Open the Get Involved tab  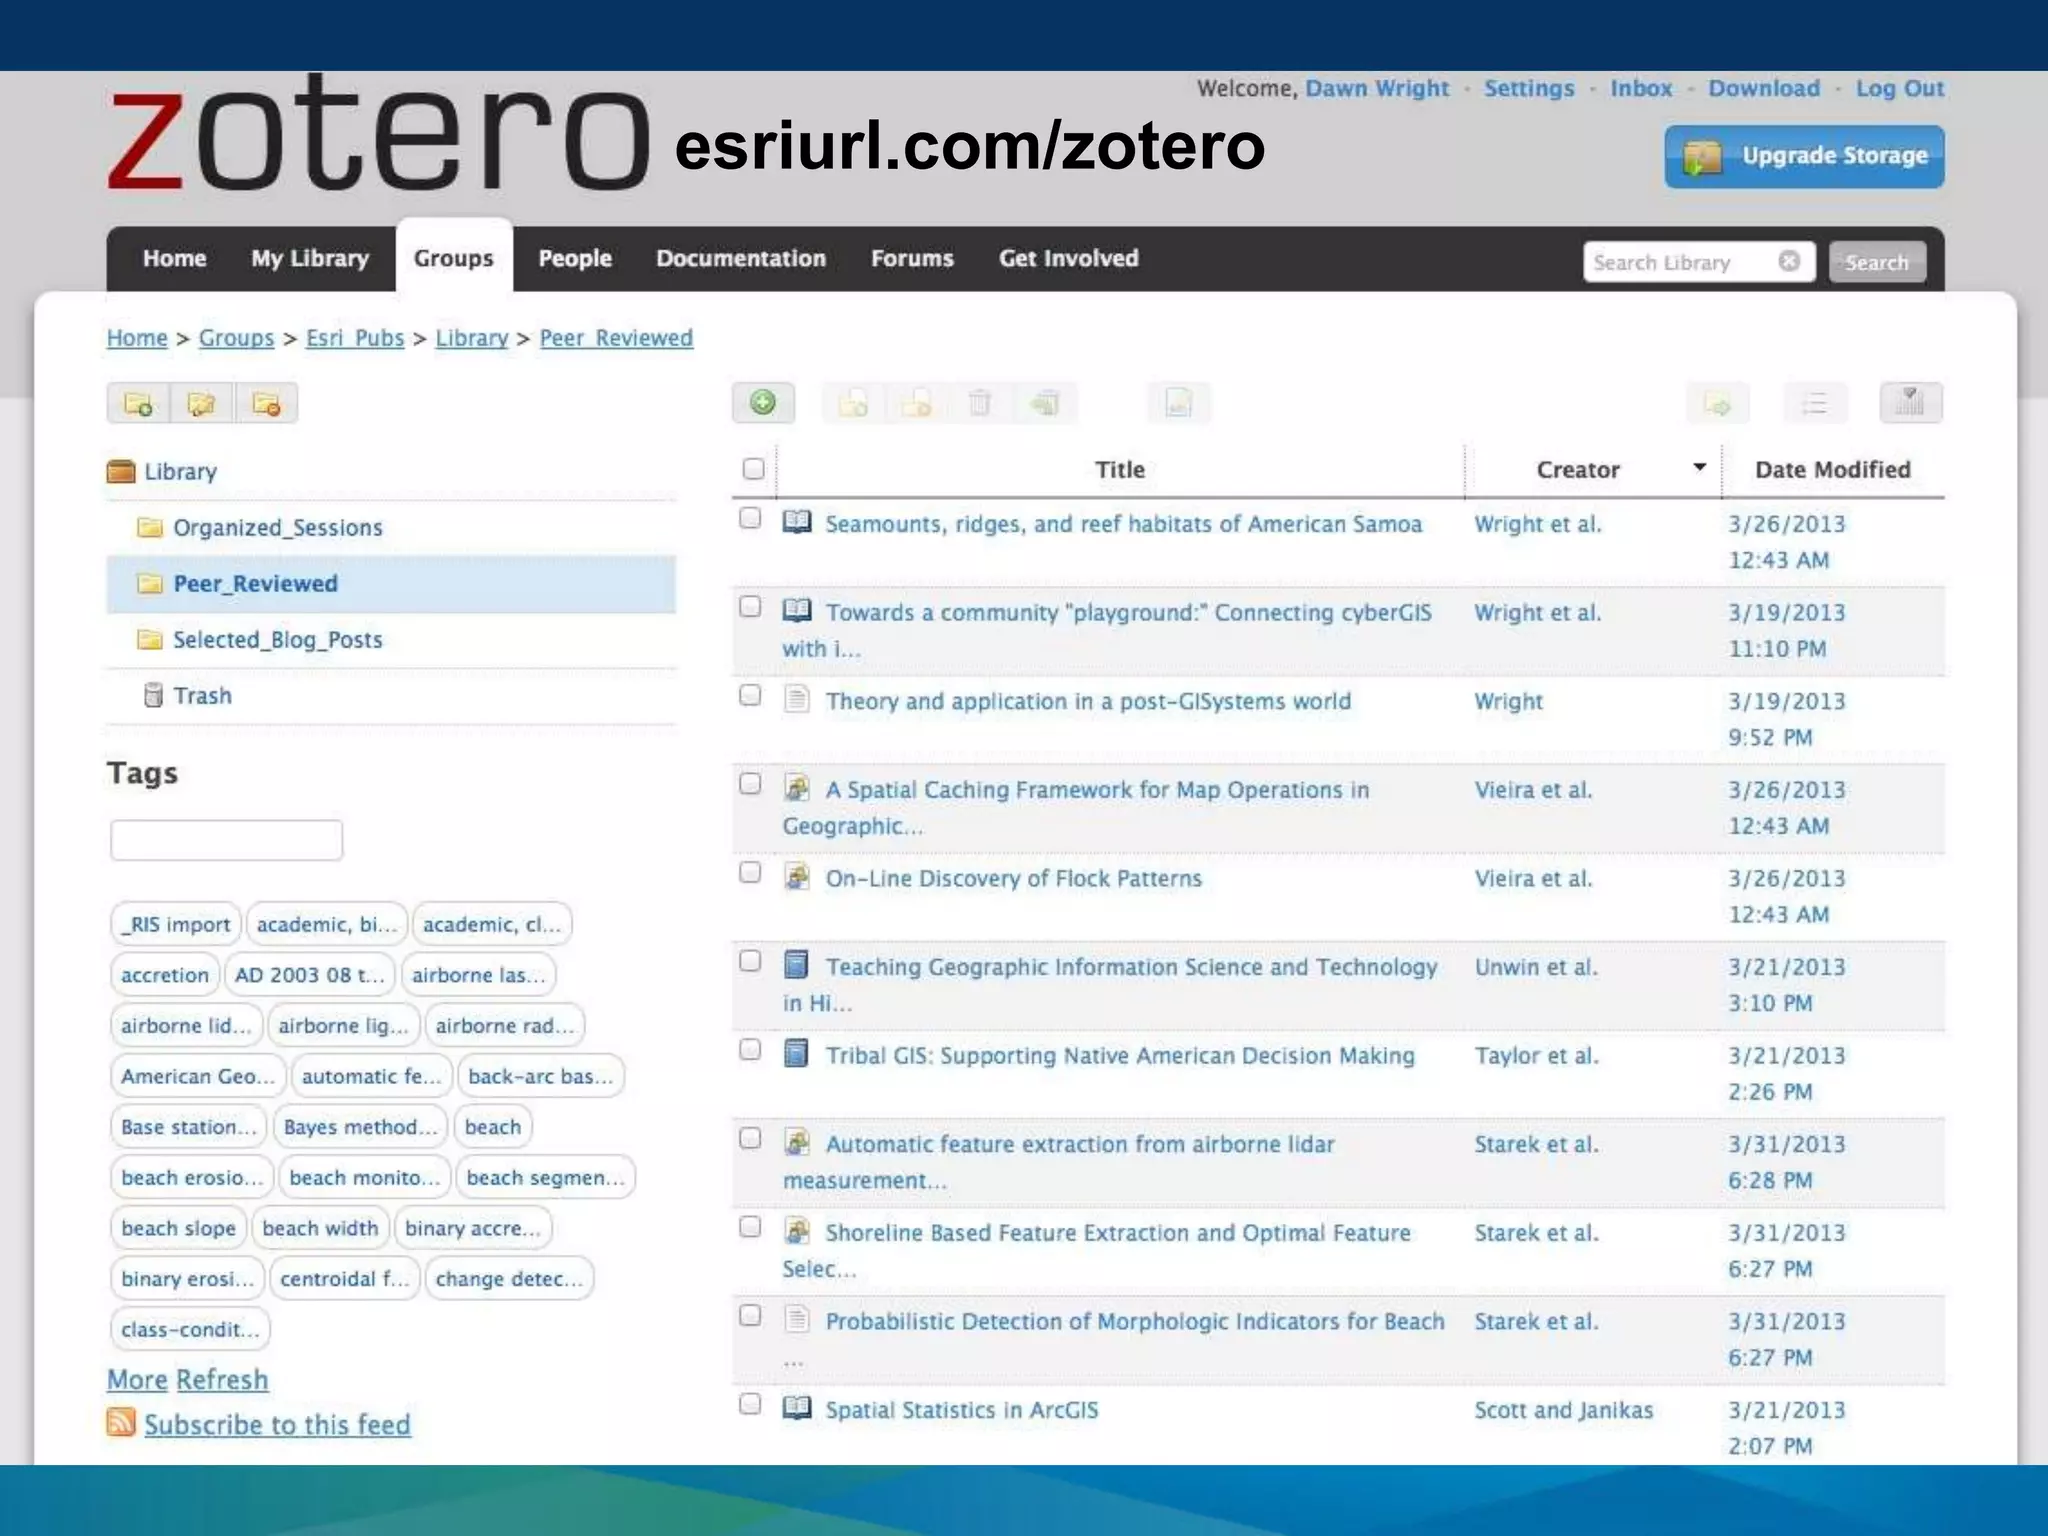pos(1068,258)
